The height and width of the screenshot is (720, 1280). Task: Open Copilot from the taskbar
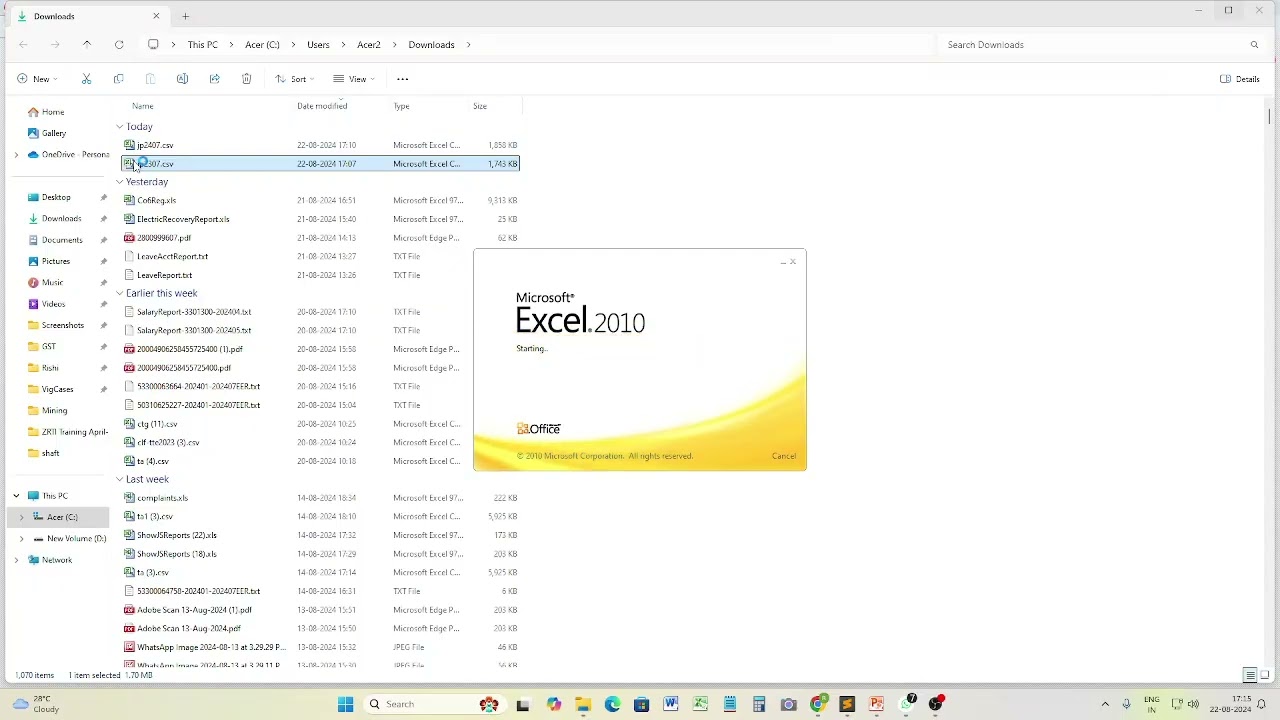pos(554,704)
